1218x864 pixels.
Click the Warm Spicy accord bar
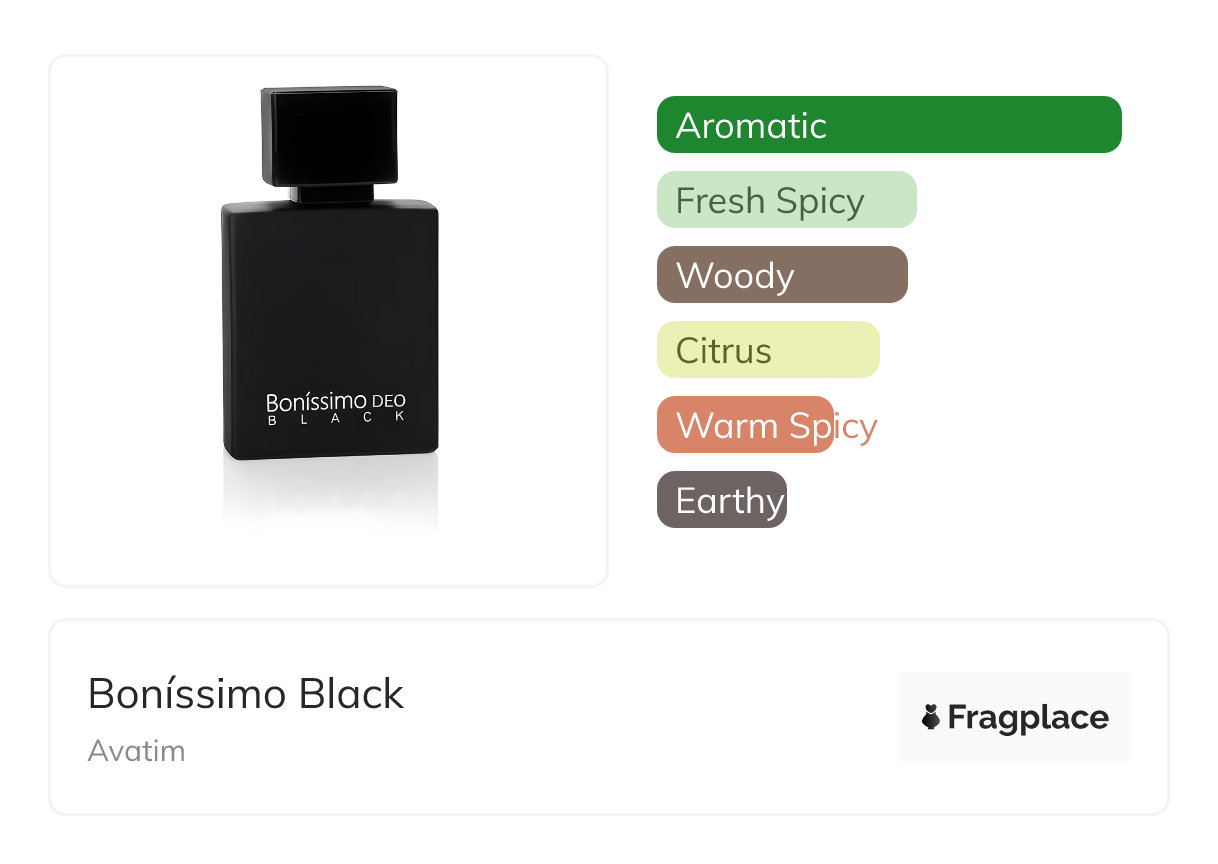pyautogui.click(x=745, y=425)
